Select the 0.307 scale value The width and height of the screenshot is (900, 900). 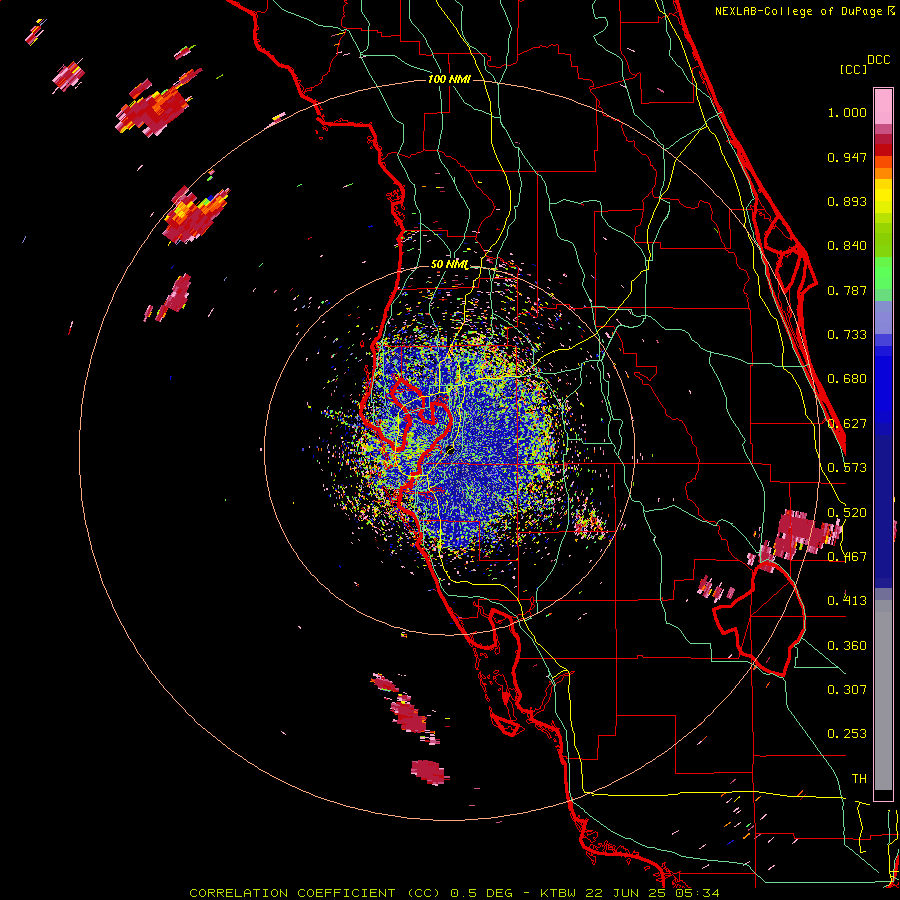[847, 690]
